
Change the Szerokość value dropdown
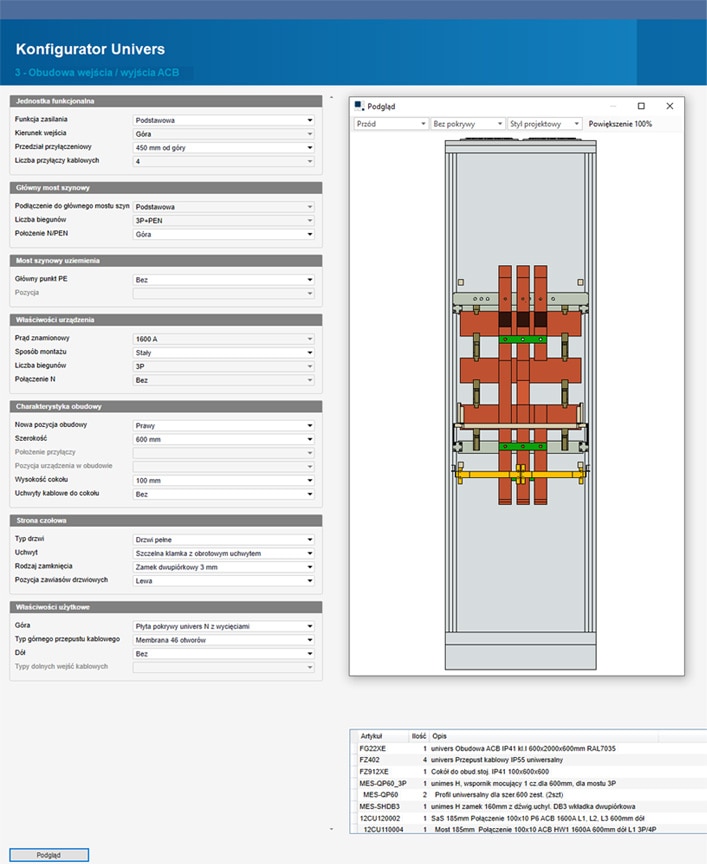pos(224,439)
